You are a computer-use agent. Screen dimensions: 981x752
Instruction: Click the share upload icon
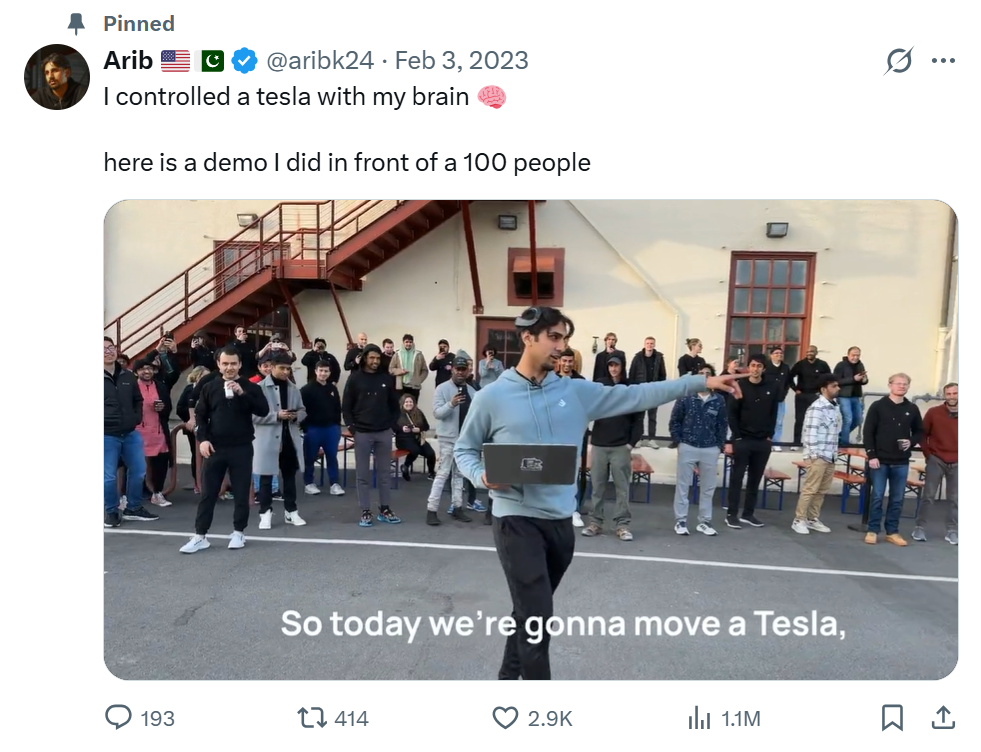(942, 717)
